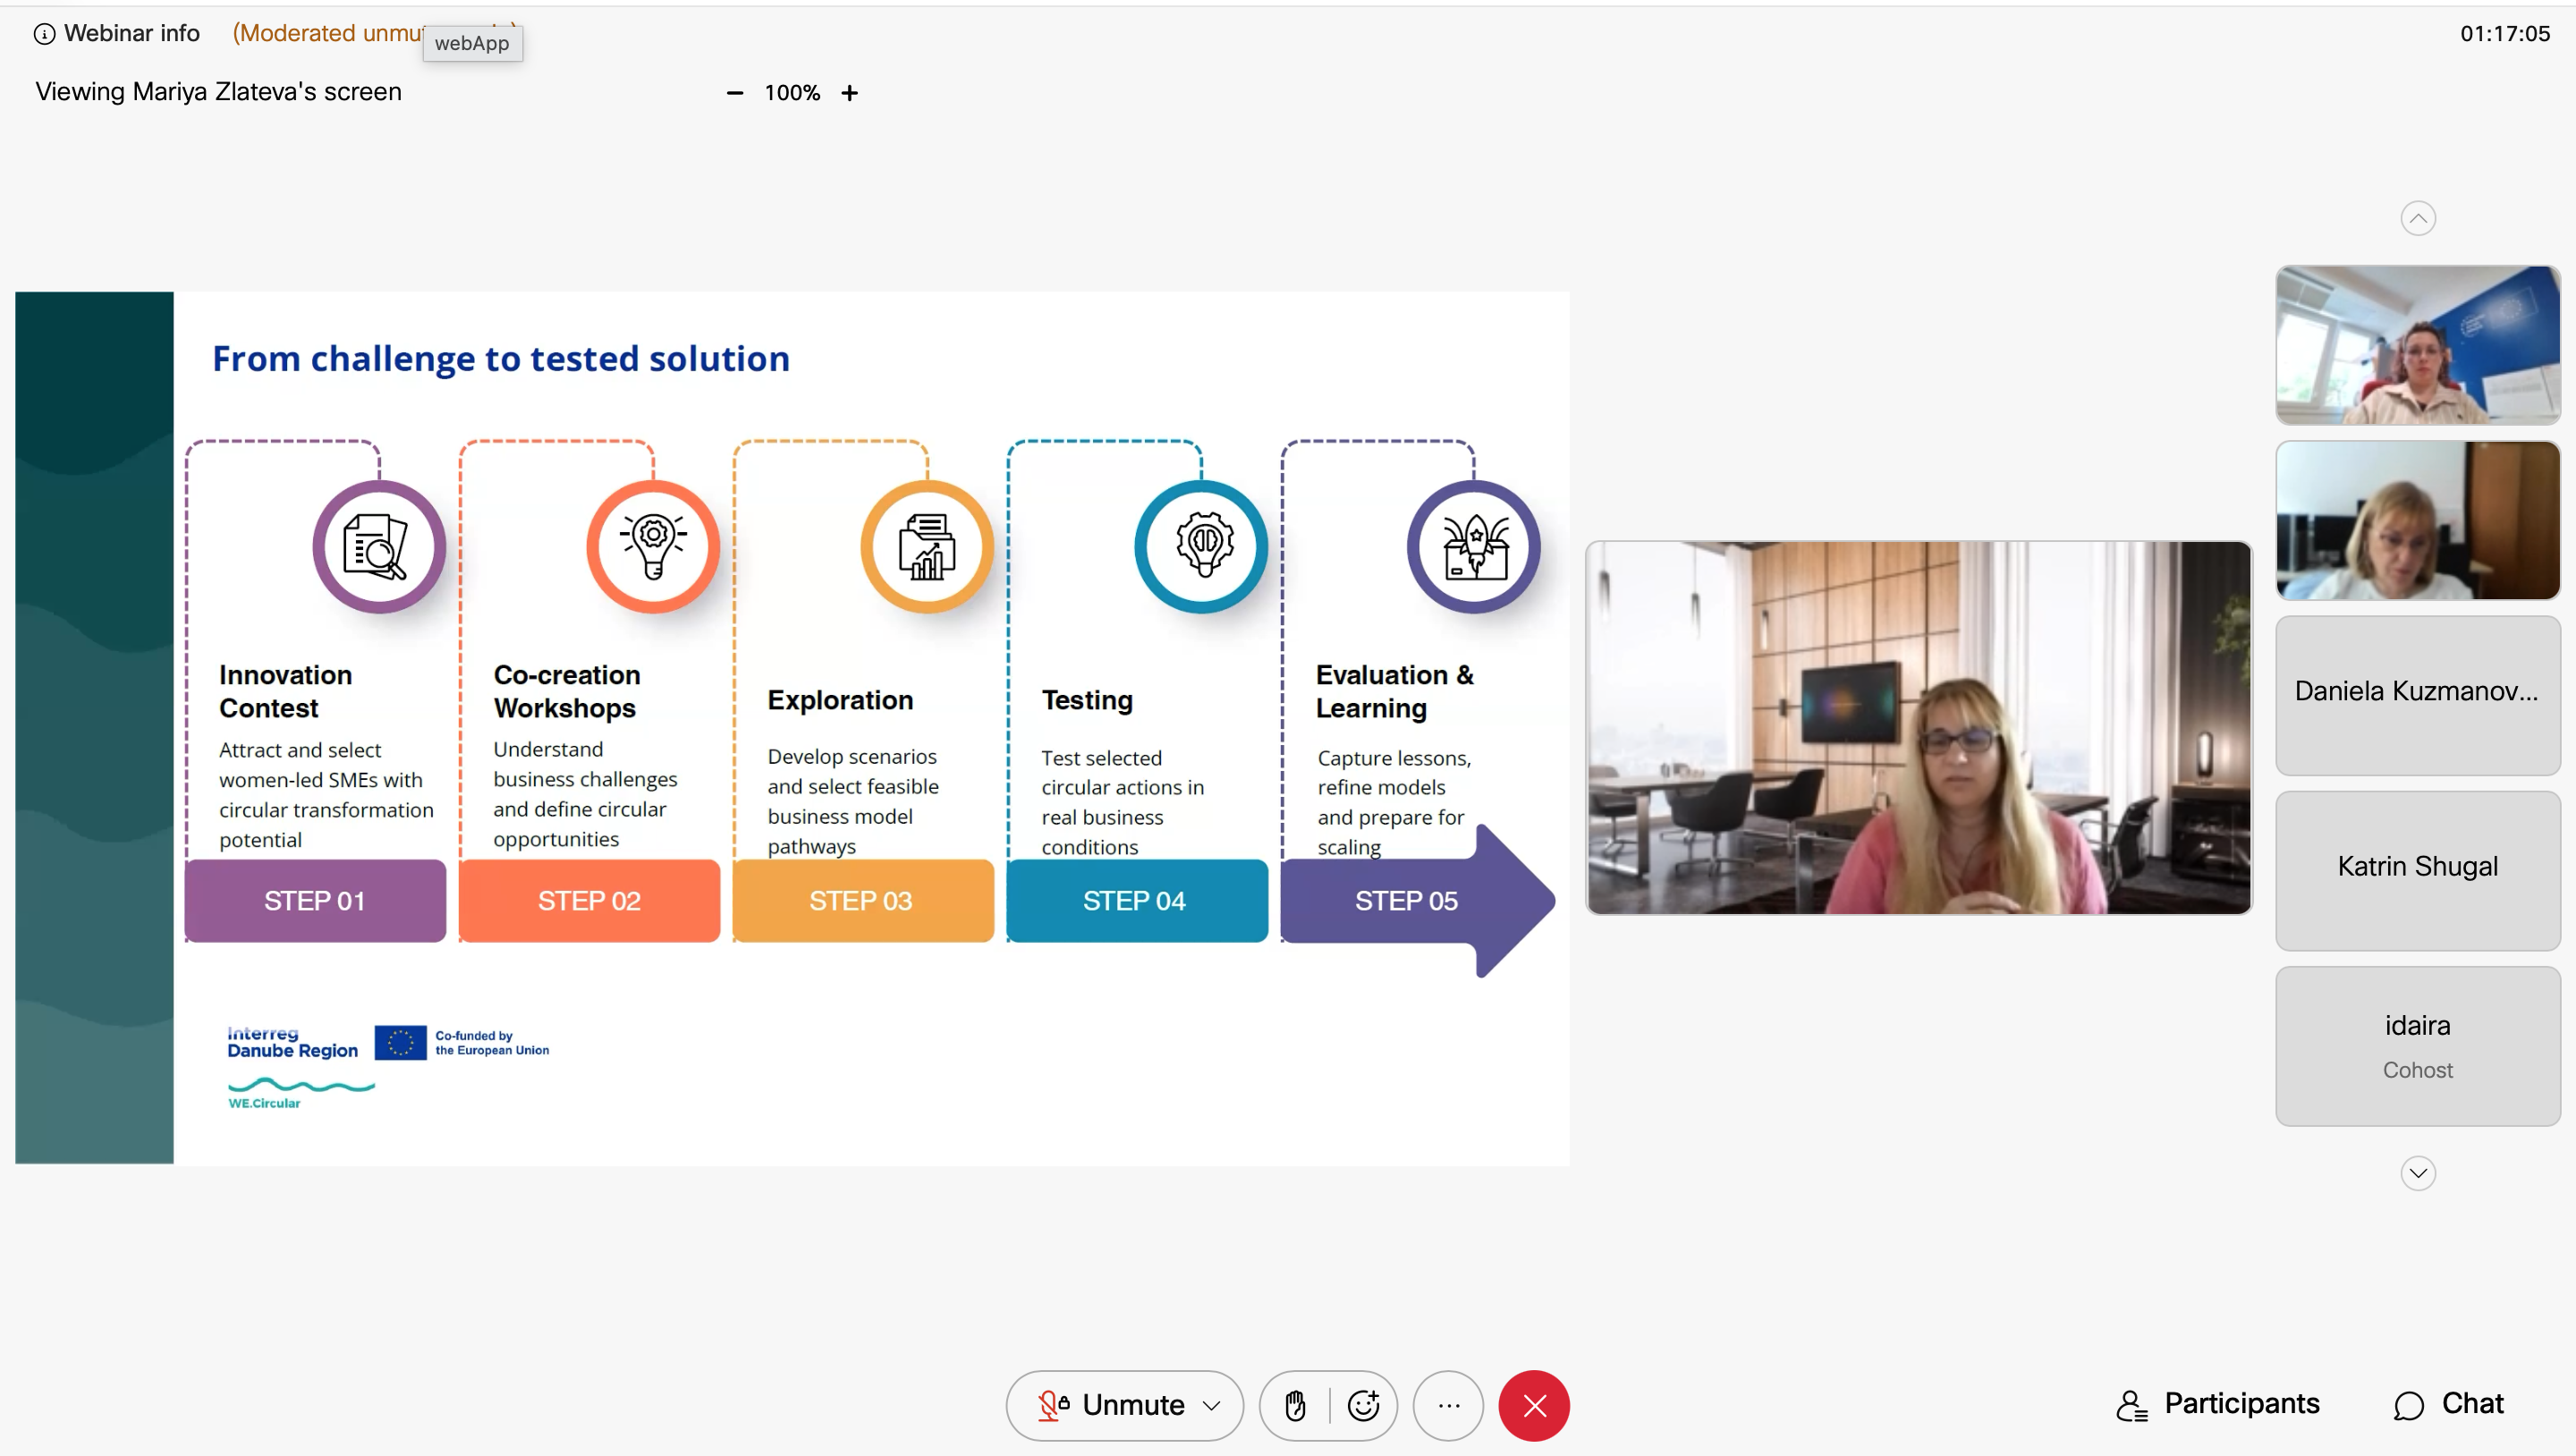This screenshot has width=2576, height=1456.
Task: Raise hand using the hand icon
Action: point(1295,1405)
